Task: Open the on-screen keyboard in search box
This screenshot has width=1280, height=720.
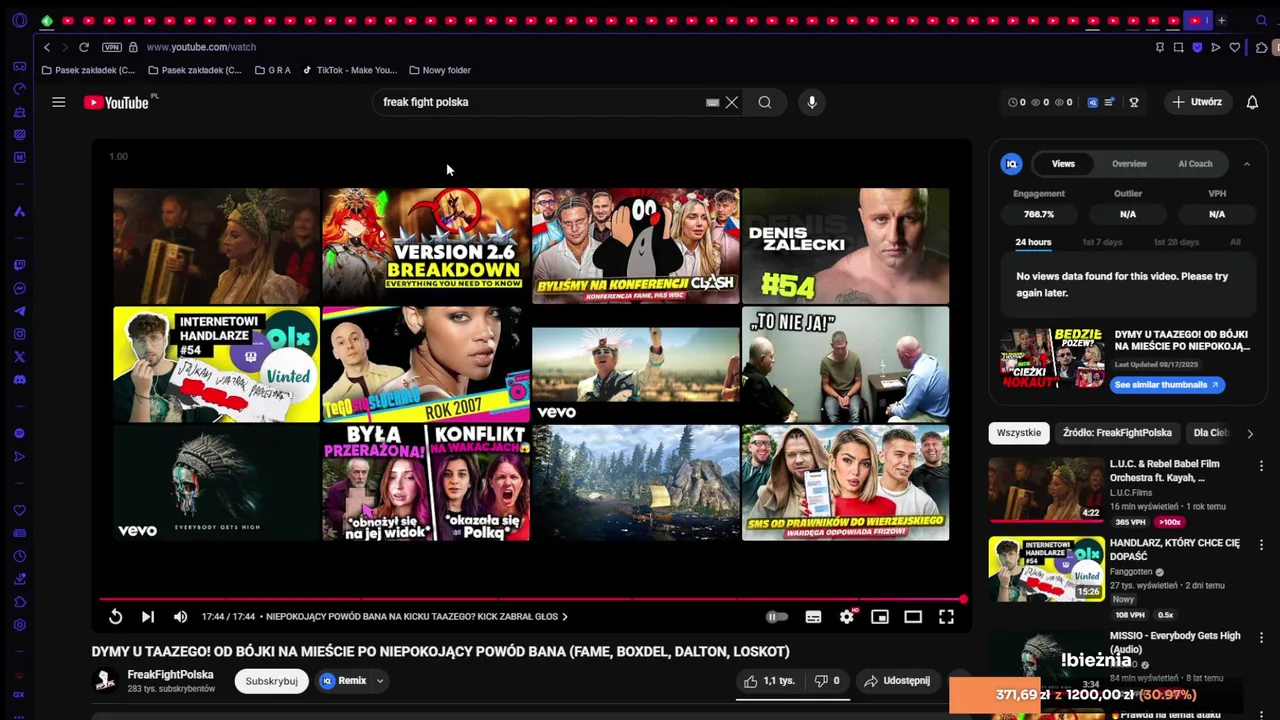Action: pyautogui.click(x=712, y=102)
